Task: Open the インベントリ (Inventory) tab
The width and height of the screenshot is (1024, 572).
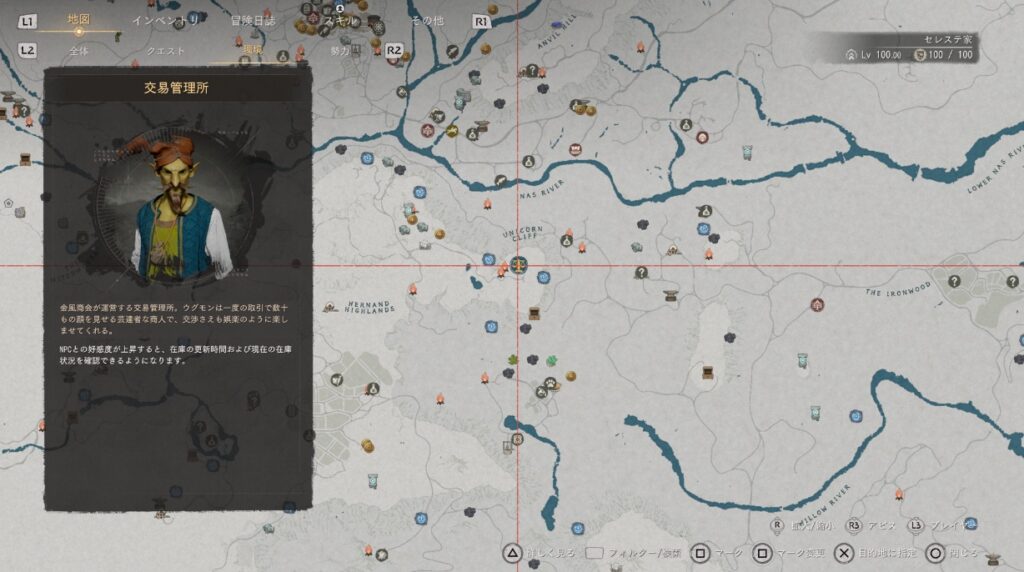Action: point(166,20)
